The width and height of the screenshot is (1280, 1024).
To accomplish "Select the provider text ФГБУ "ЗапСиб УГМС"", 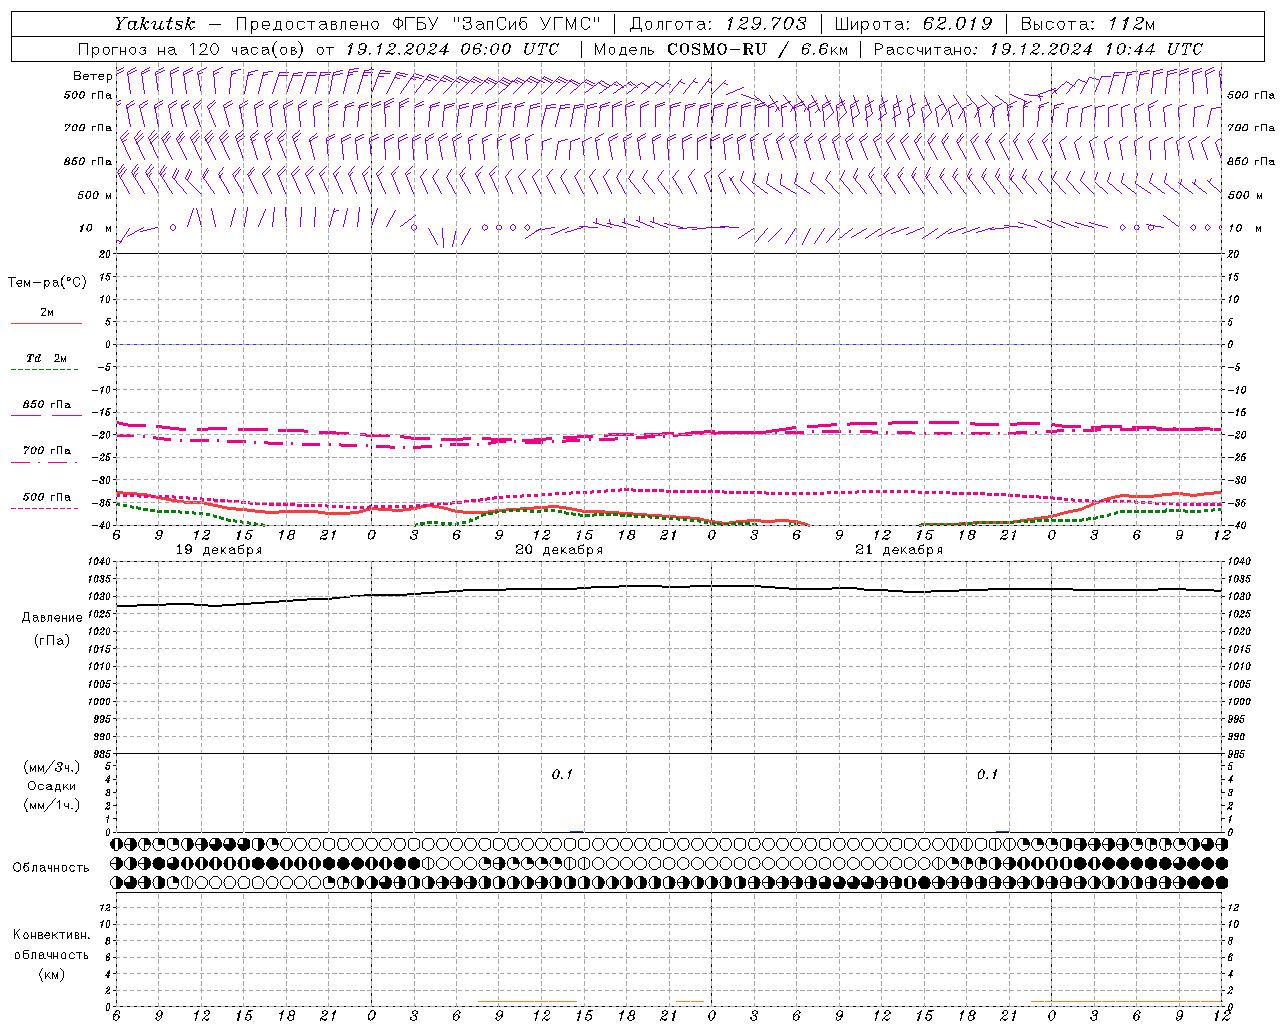I will (x=499, y=24).
